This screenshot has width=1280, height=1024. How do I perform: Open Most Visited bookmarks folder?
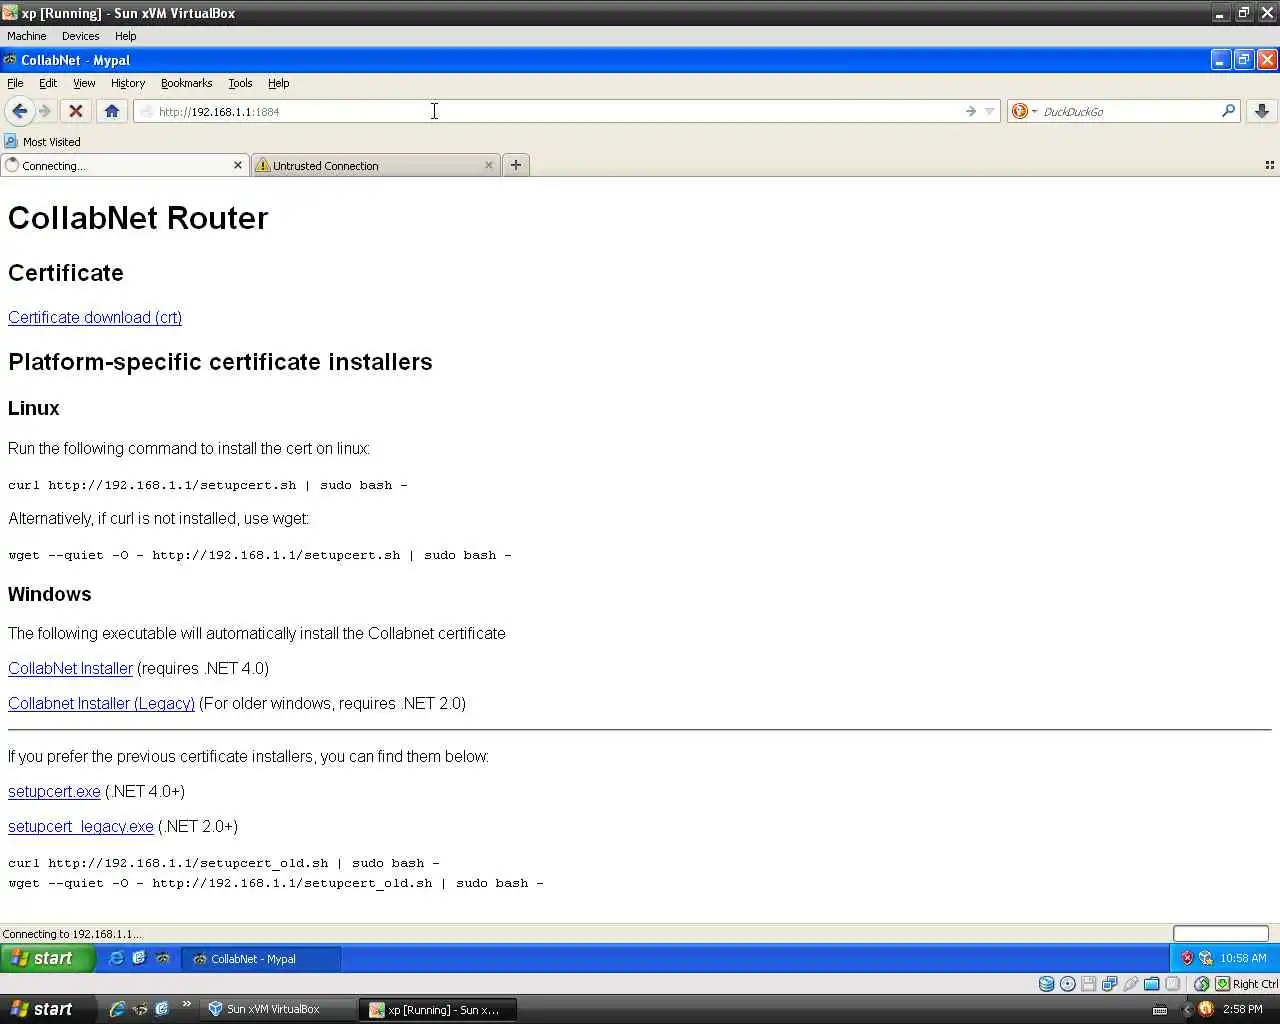point(42,142)
